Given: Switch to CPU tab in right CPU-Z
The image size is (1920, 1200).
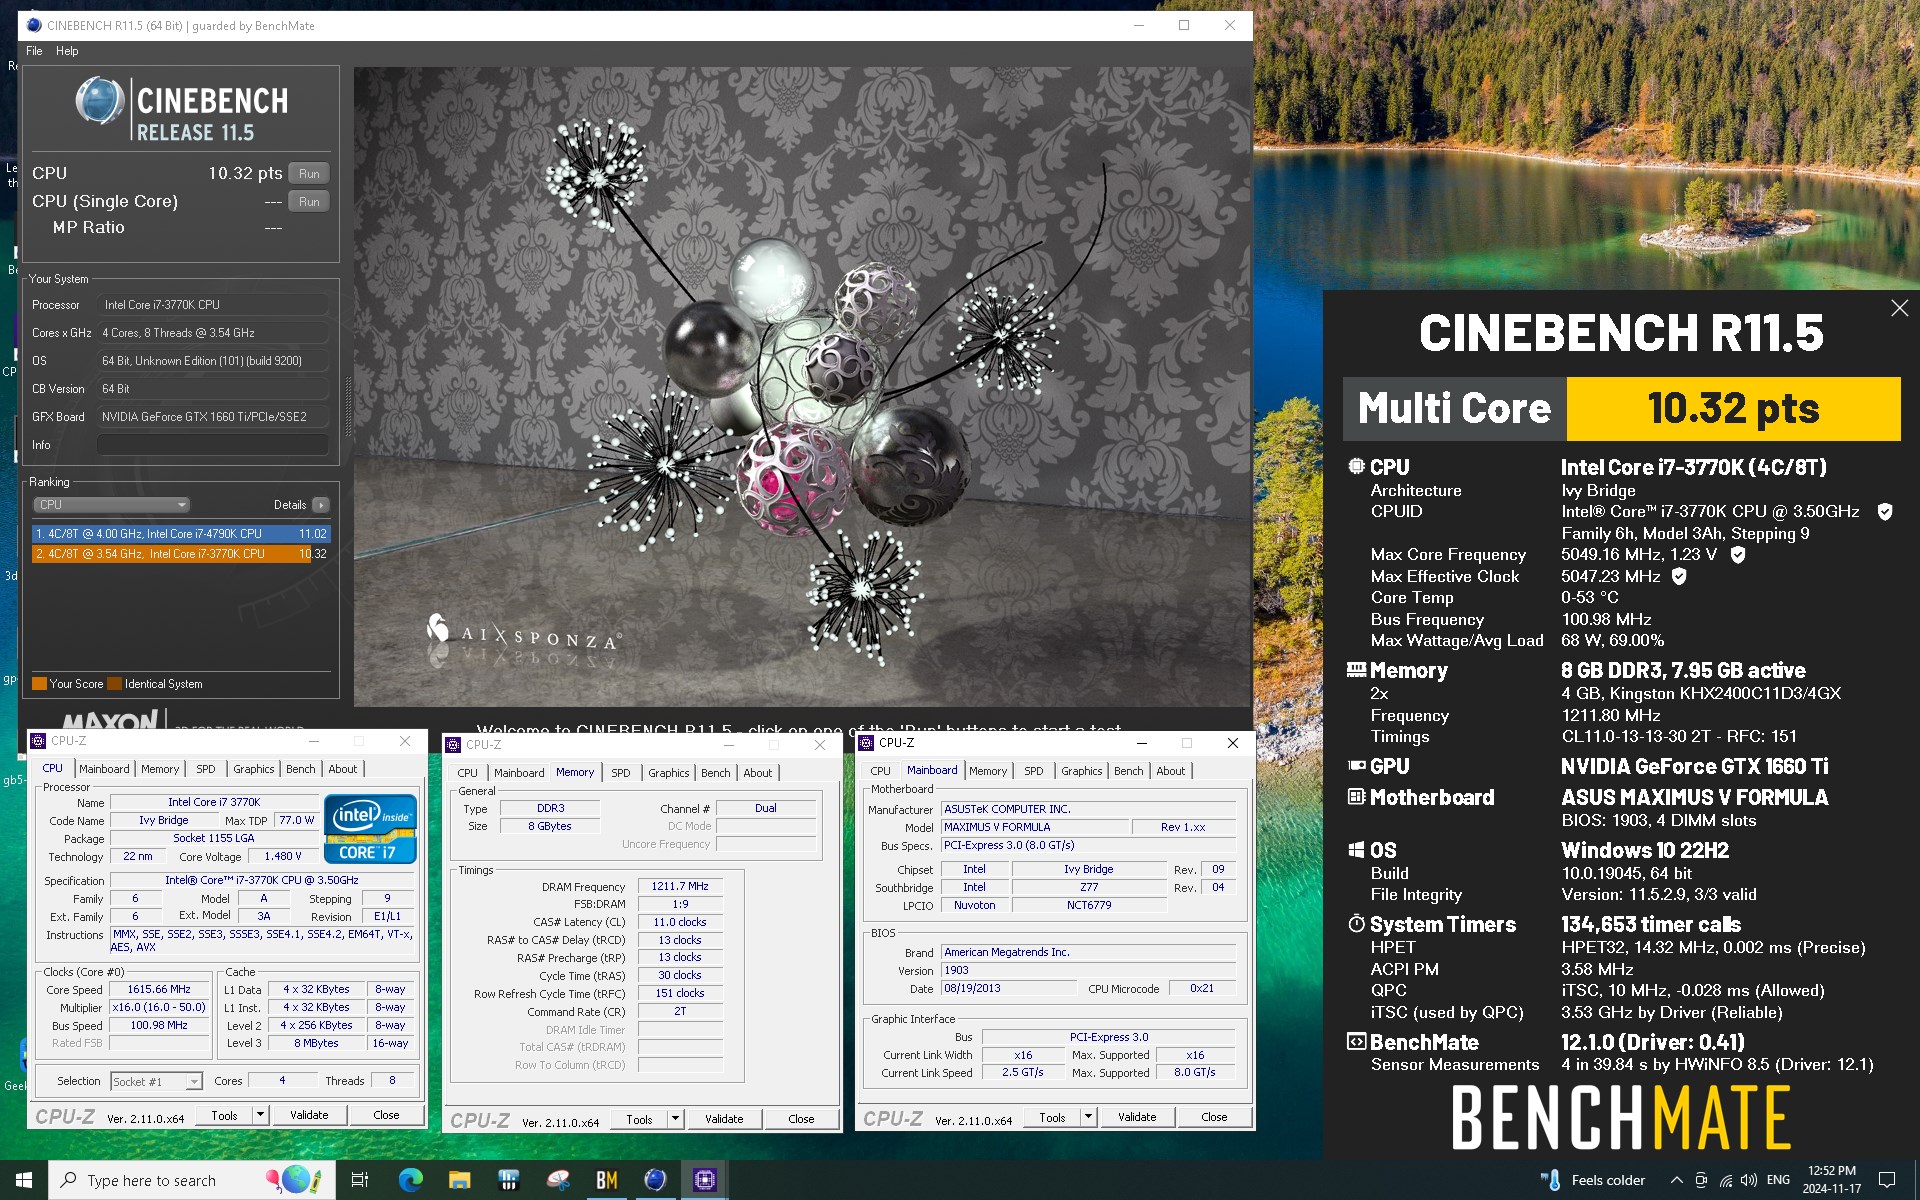Looking at the screenshot, I should tap(880, 771).
